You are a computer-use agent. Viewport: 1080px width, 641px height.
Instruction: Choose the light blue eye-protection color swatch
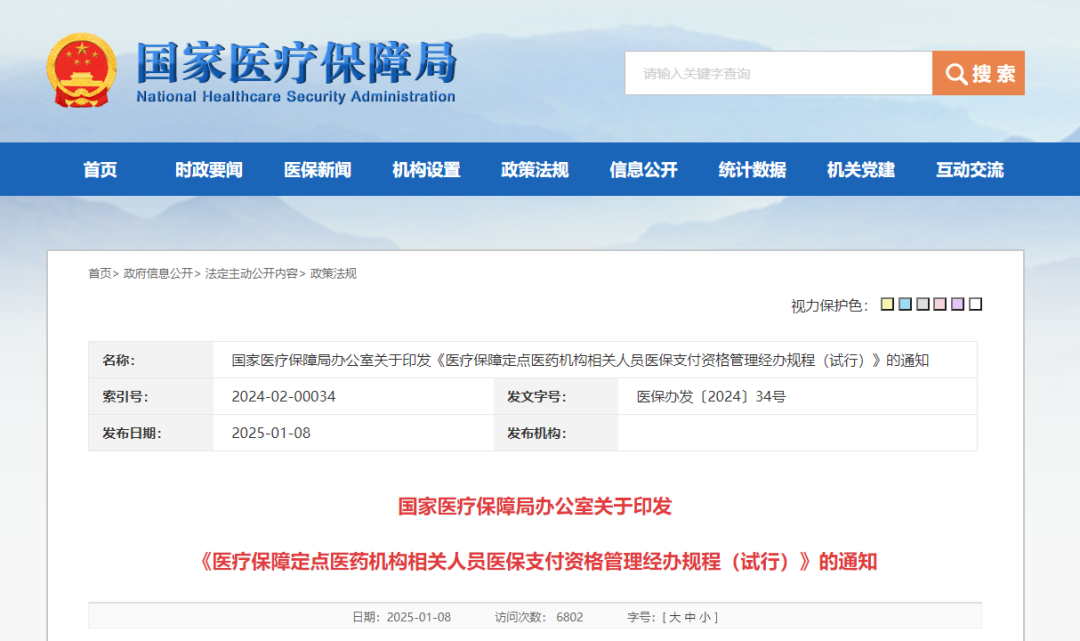(905, 304)
